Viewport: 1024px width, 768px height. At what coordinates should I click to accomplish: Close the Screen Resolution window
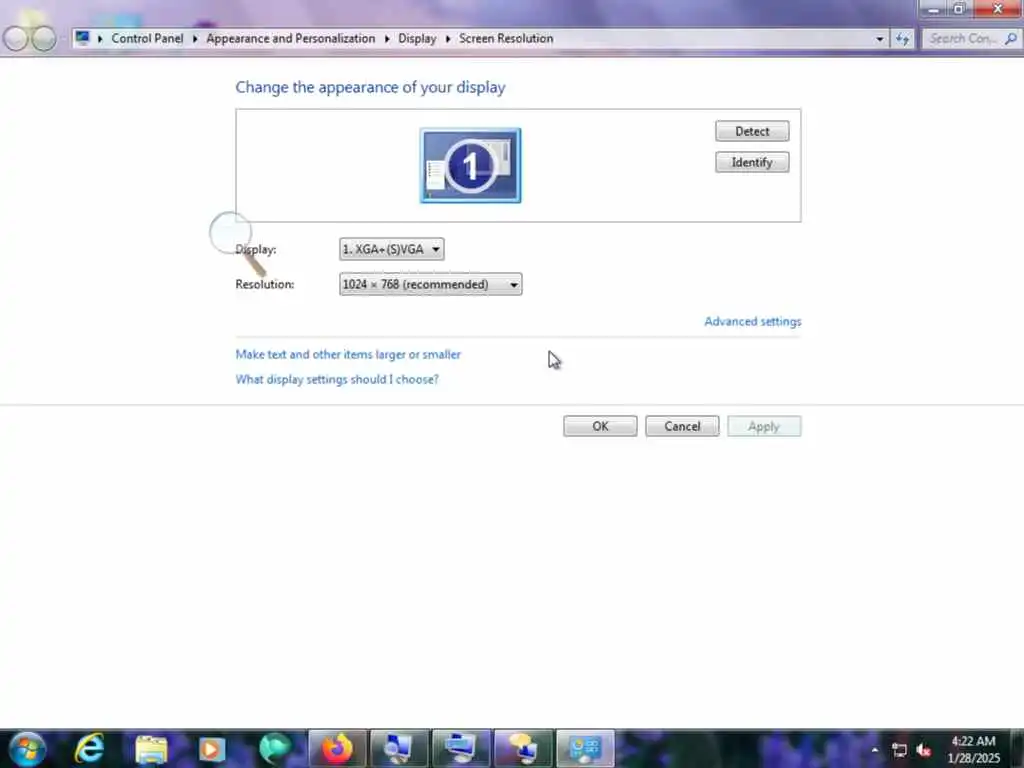(997, 8)
